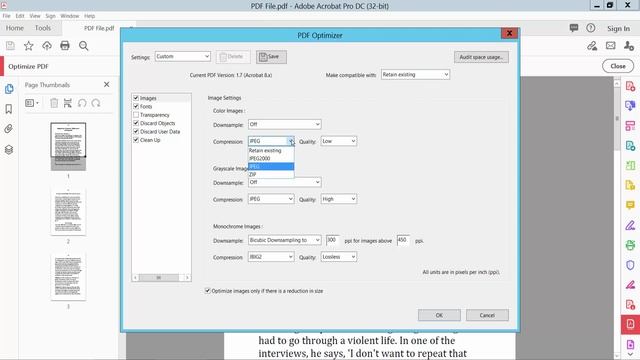Select ZIP compression option

pos(271,174)
